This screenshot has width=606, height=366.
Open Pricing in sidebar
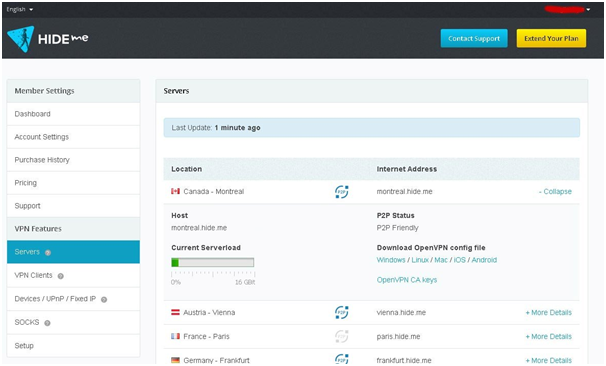[x=73, y=183]
